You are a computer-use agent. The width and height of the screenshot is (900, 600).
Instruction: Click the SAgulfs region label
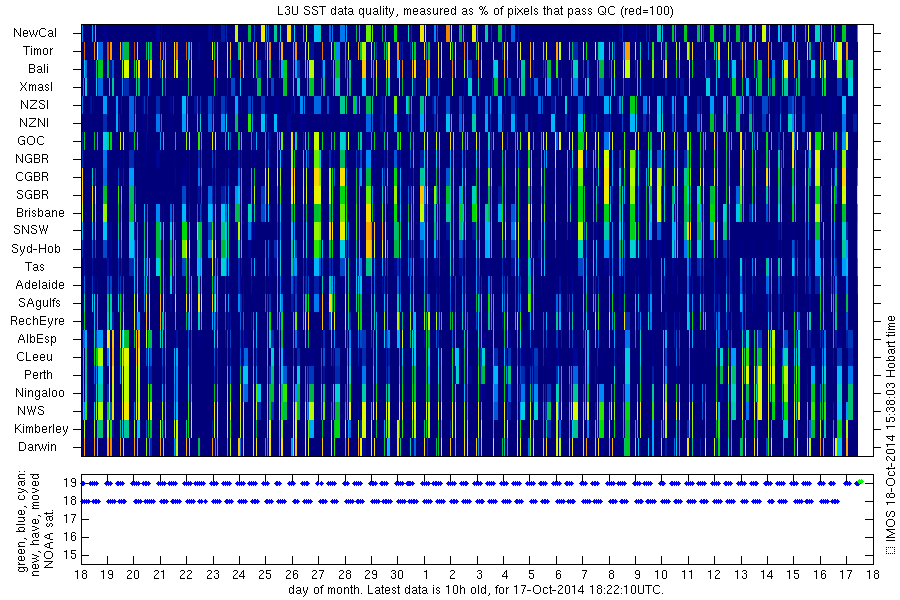click(x=39, y=303)
